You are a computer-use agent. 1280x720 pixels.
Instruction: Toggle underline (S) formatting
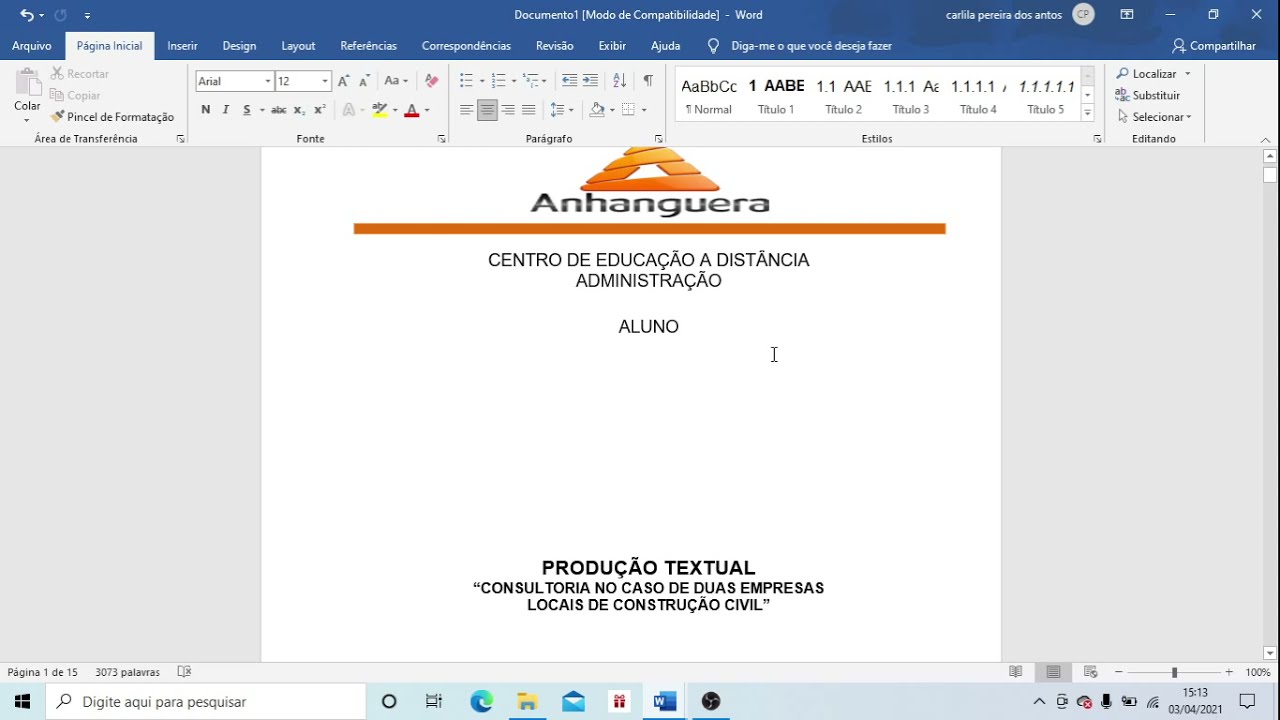[247, 110]
